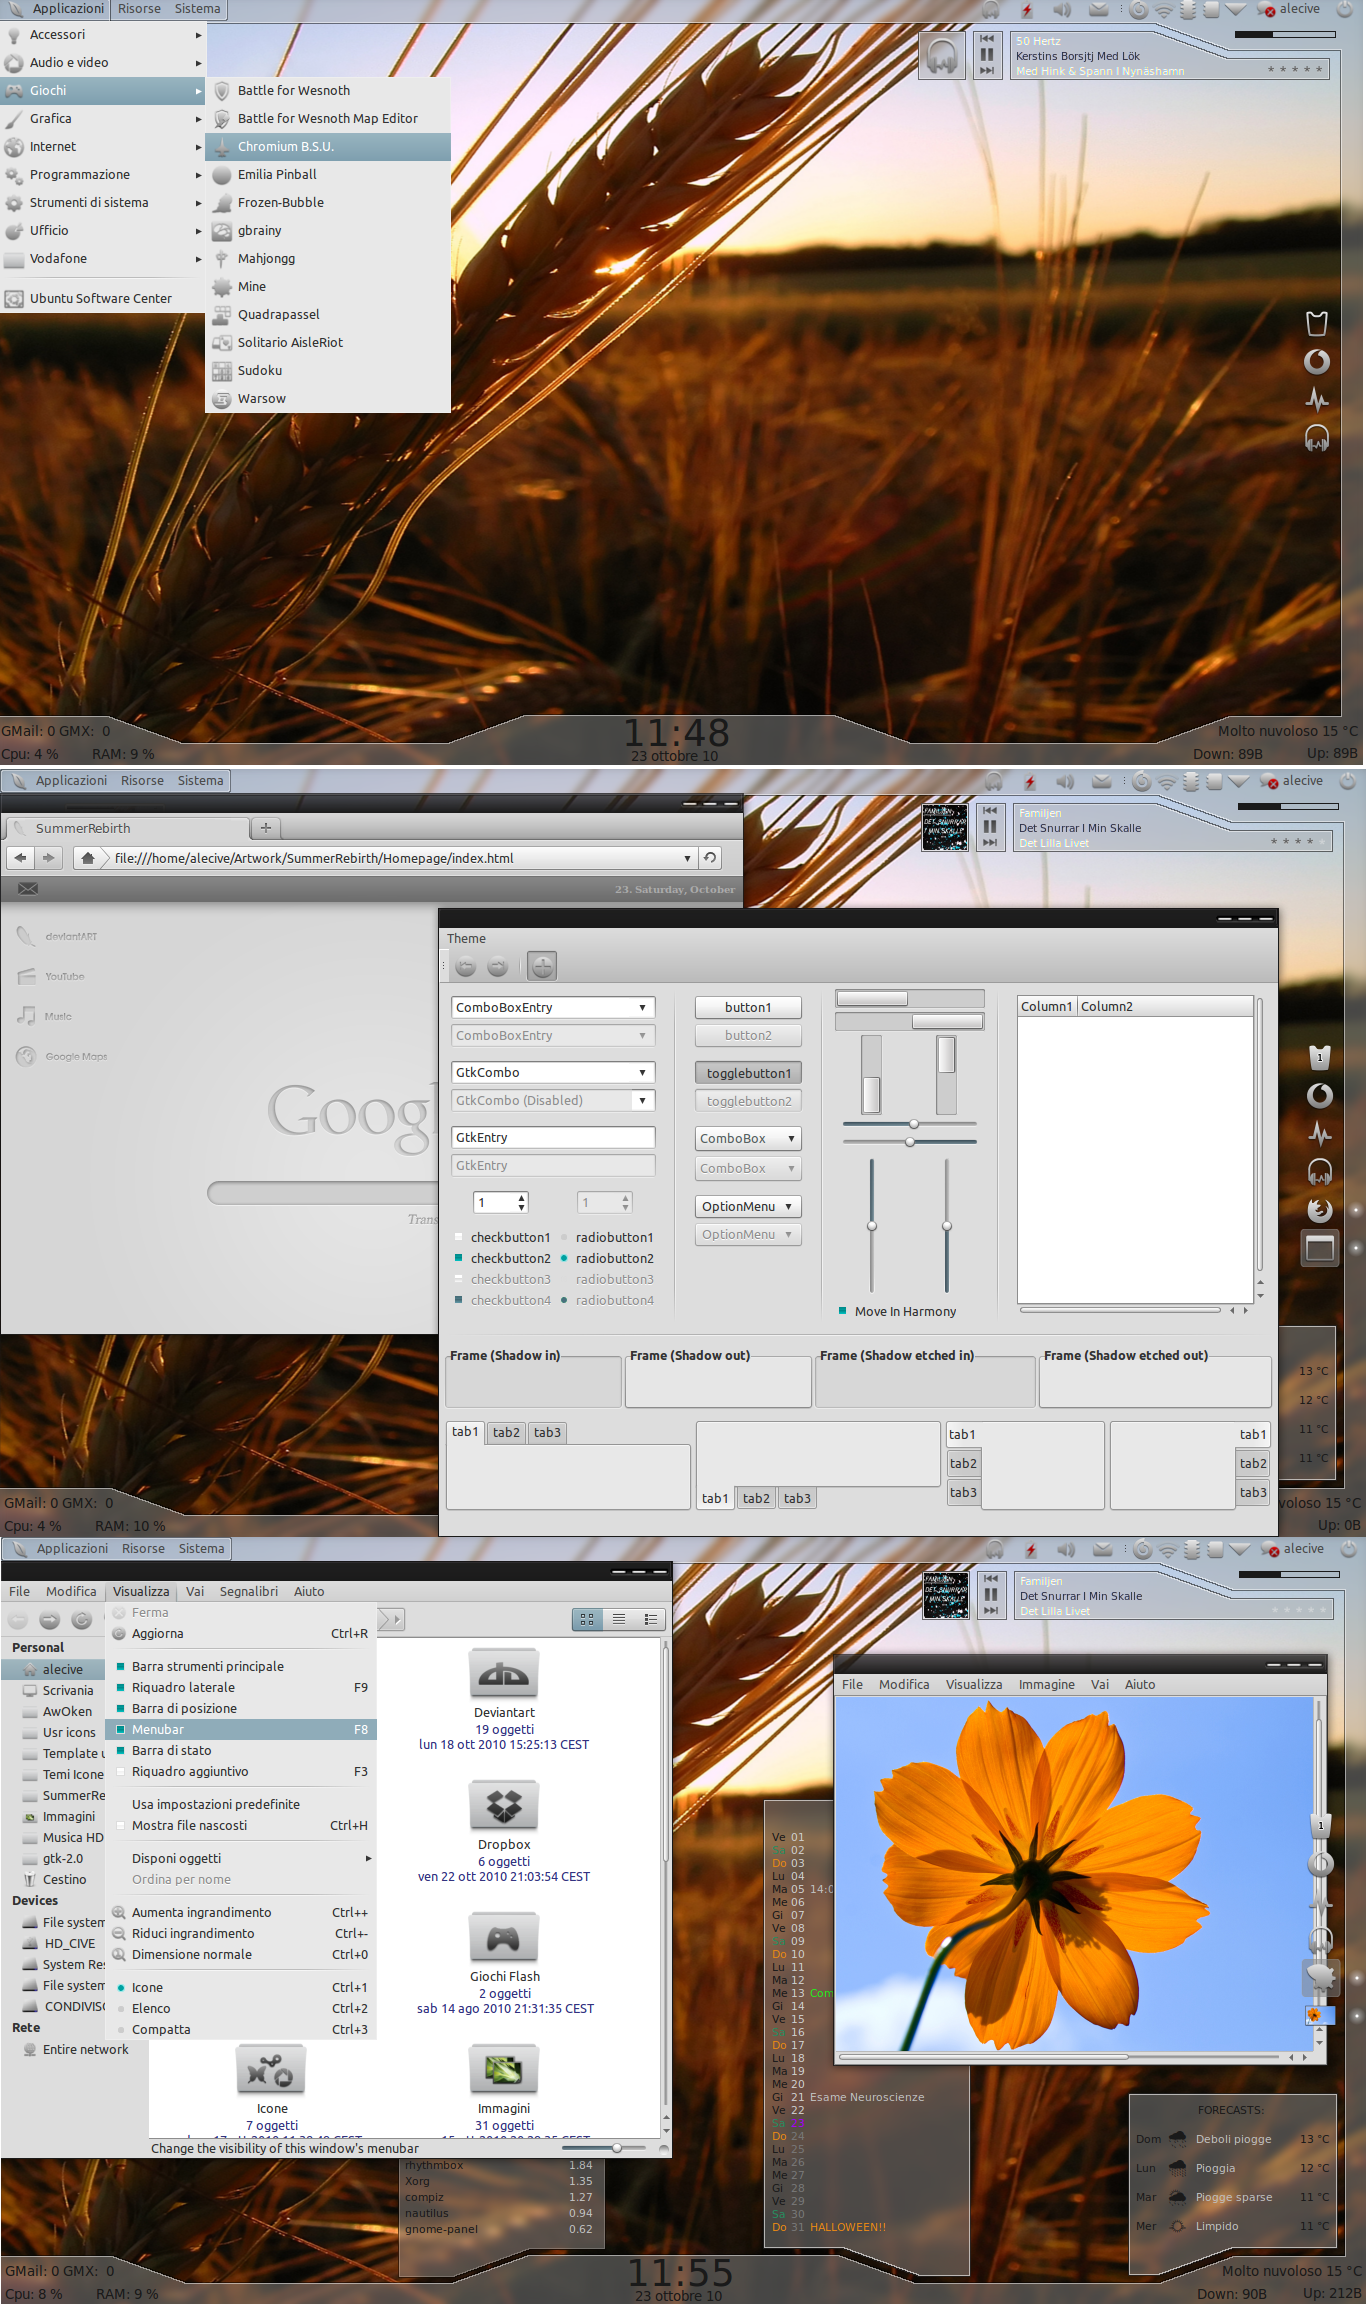
Task: Expand the Accessori applications submenu
Action: [x=101, y=34]
